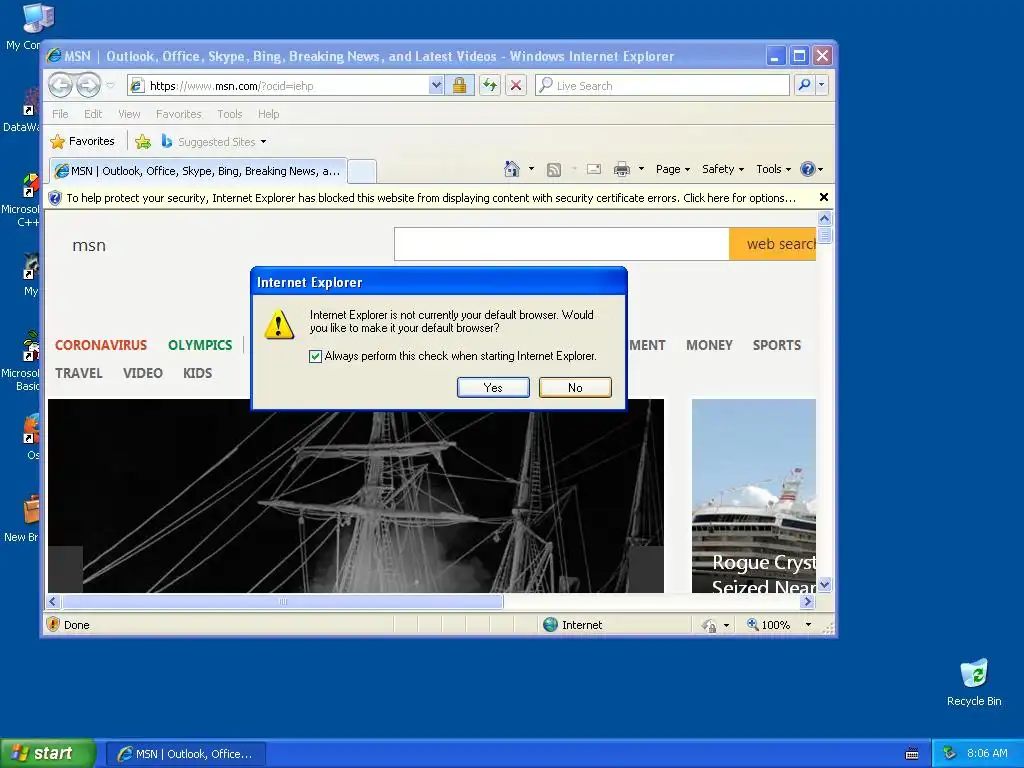Viewport: 1024px width, 768px height.
Task: Open recent pages dropdown next to Forward
Action: click(x=110, y=86)
